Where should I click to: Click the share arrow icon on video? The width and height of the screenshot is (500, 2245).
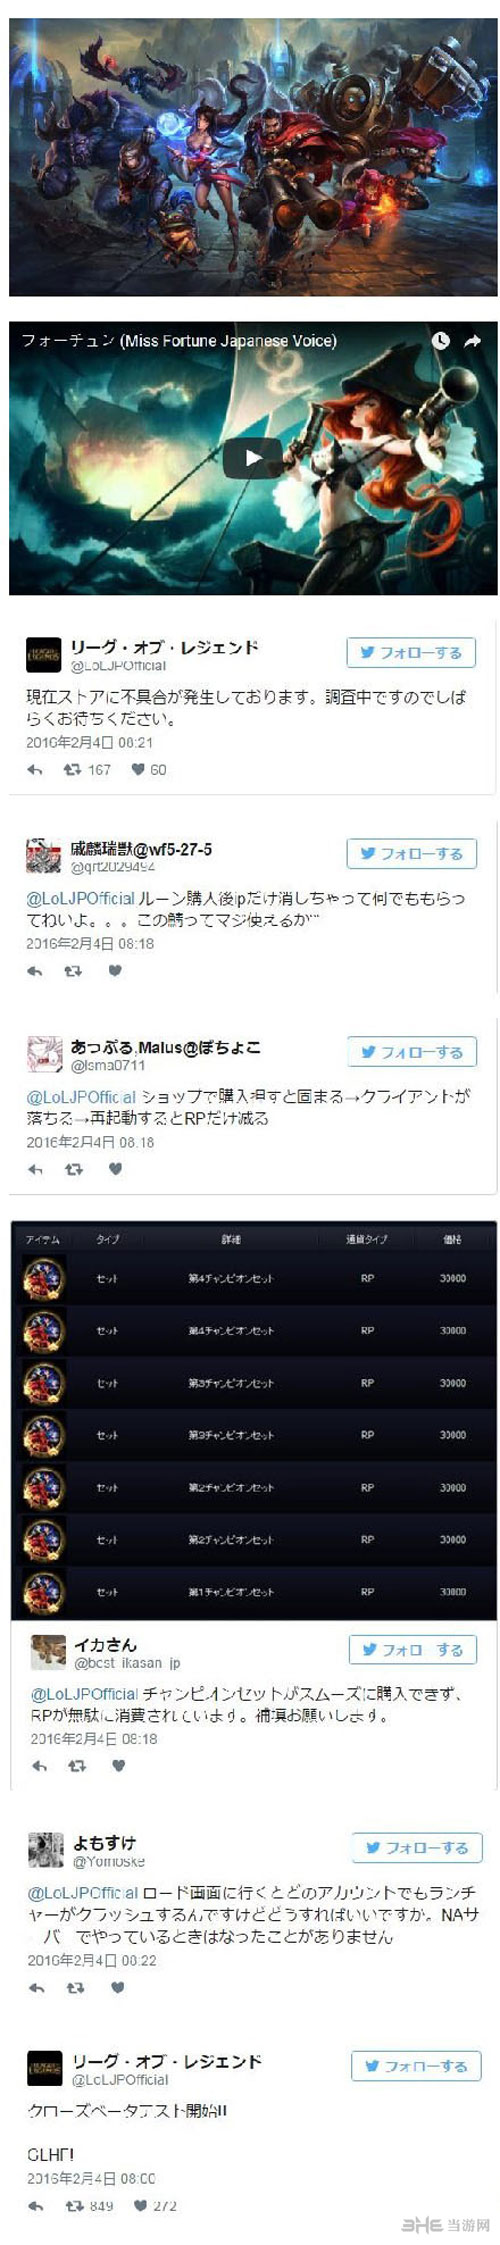point(472,341)
